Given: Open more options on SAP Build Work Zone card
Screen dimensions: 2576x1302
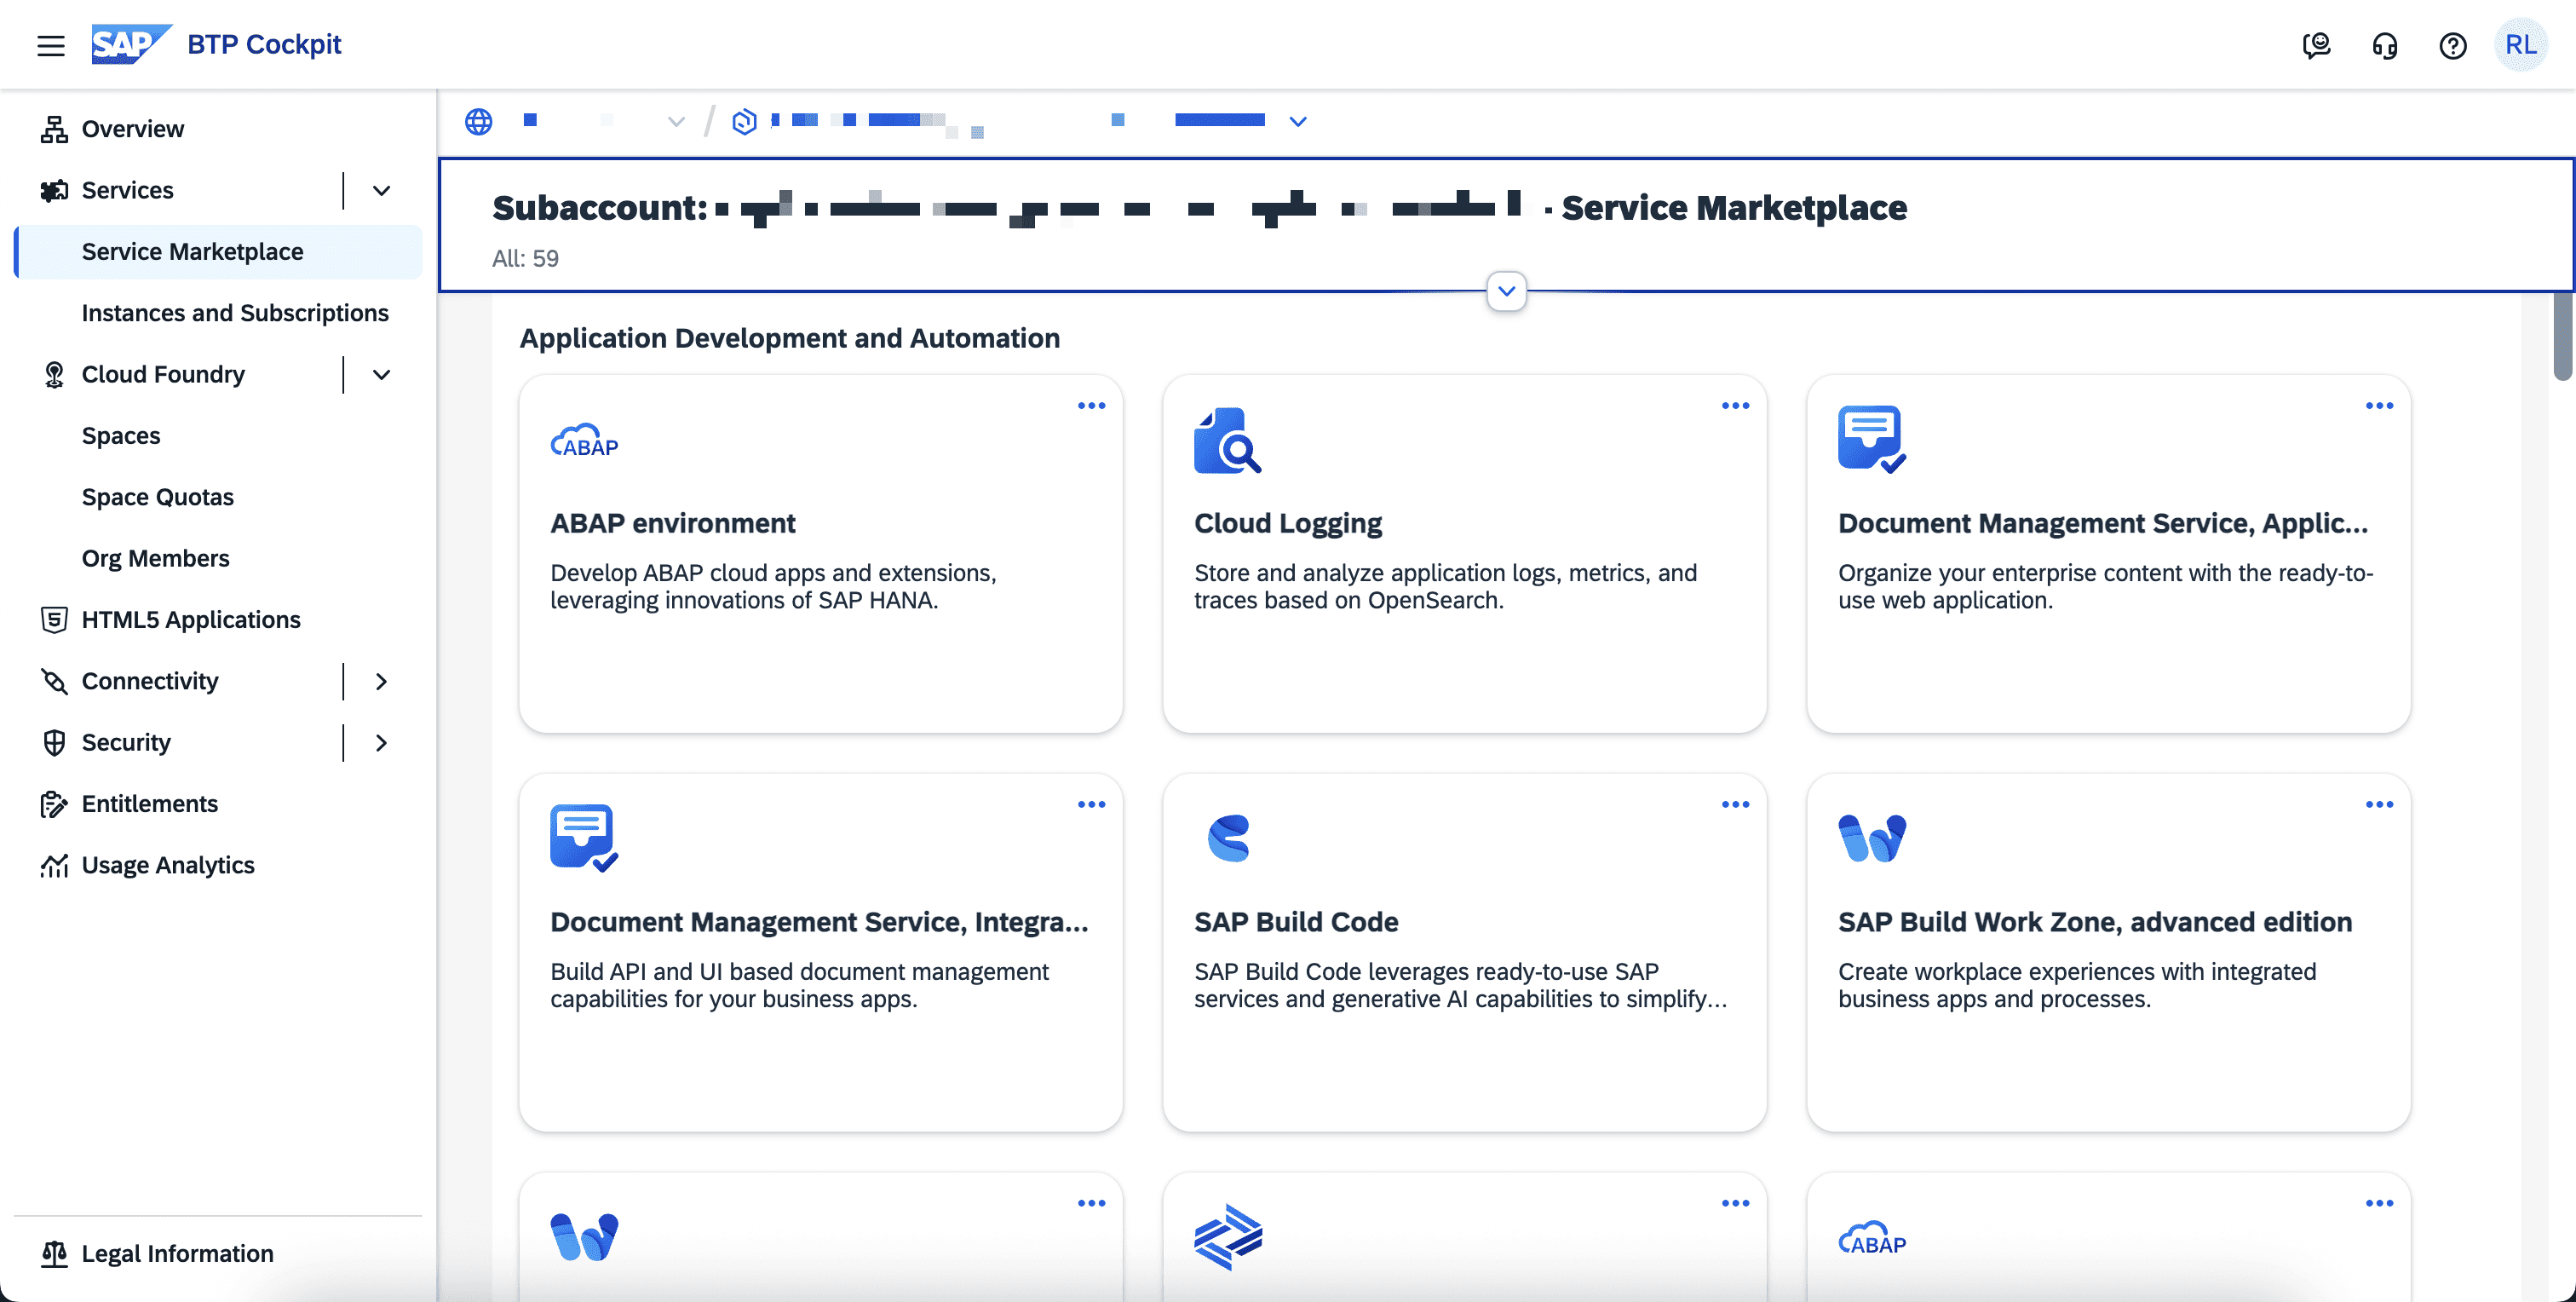Looking at the screenshot, I should [2379, 804].
